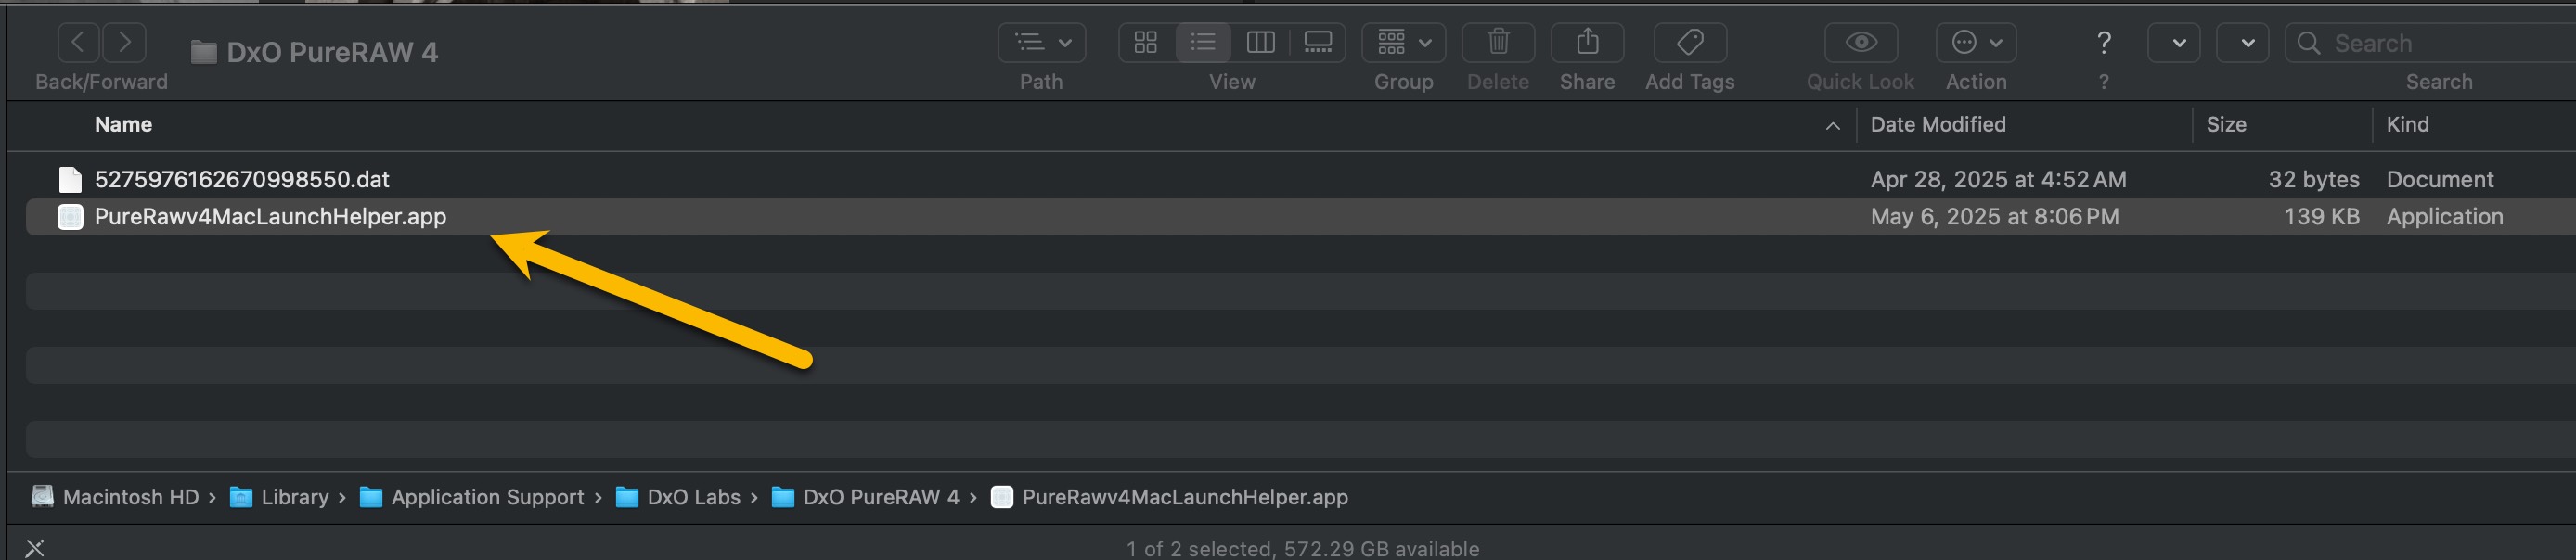Click the question mark toolbar item
The image size is (2576, 560).
click(x=2104, y=43)
